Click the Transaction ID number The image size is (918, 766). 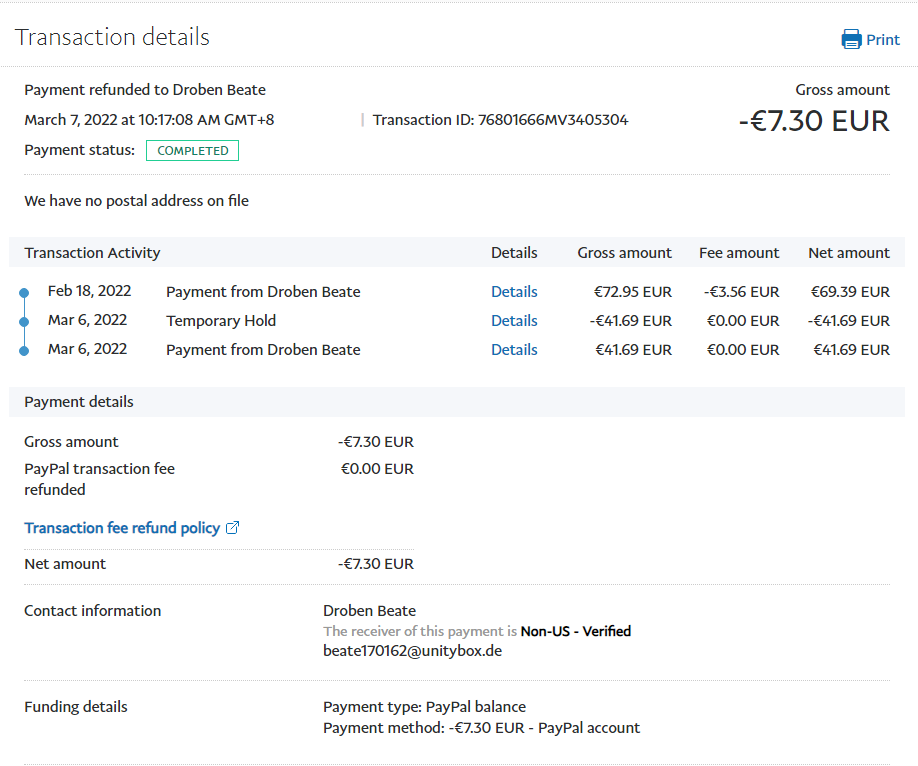[x=553, y=120]
